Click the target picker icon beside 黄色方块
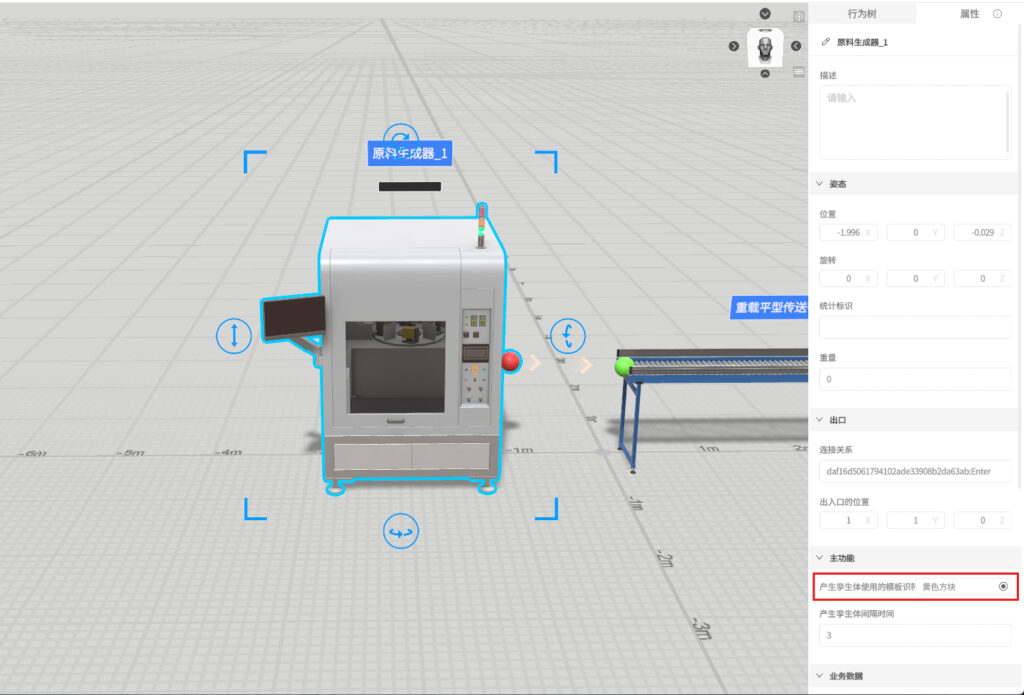Image resolution: width=1024 pixels, height=695 pixels. (x=1003, y=587)
